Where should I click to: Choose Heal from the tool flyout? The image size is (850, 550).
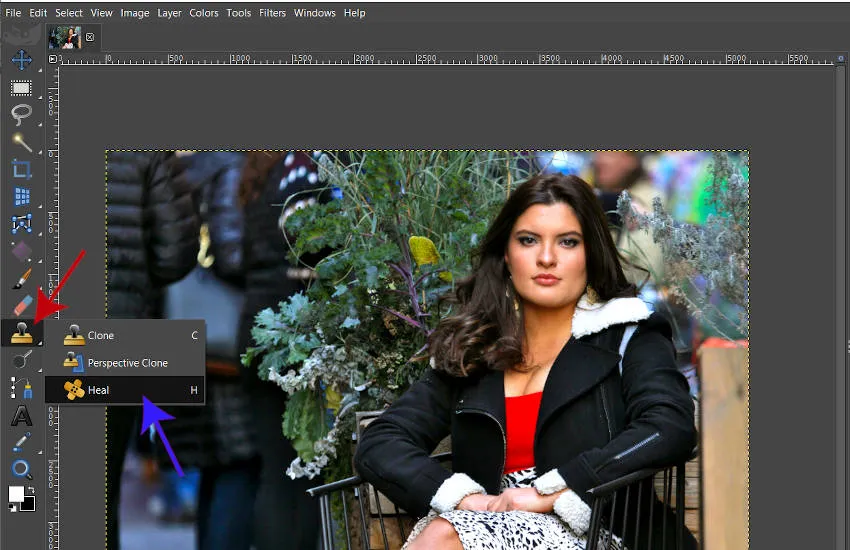point(98,390)
